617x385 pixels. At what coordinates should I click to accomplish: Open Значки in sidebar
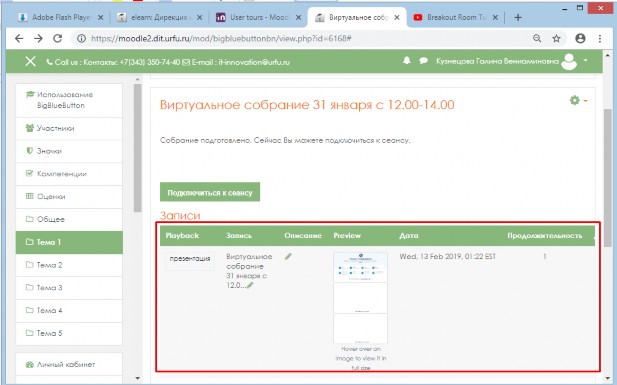69,151
